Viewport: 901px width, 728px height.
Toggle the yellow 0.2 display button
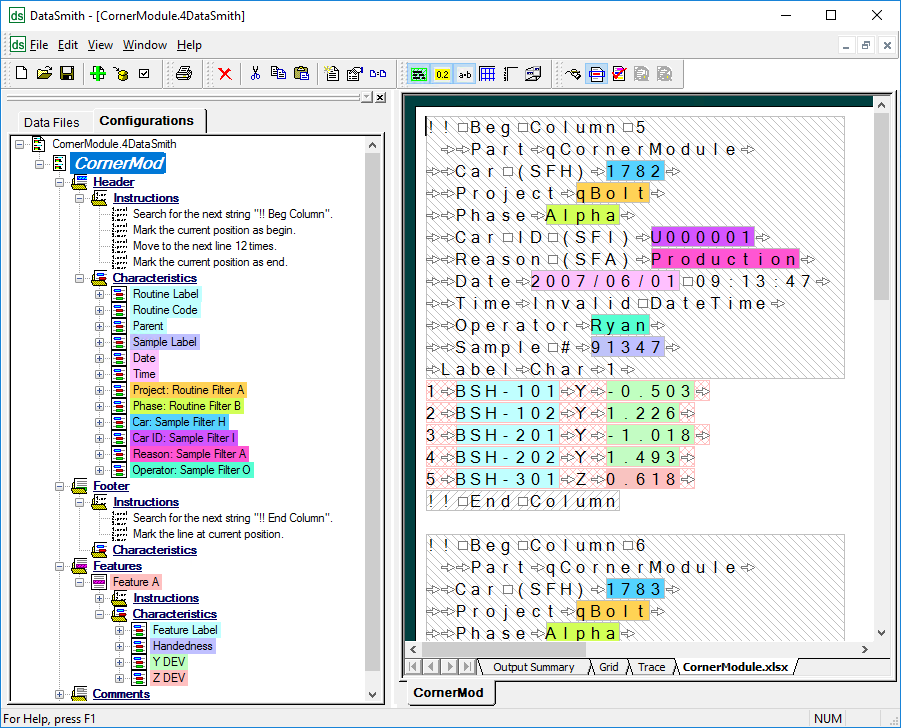[442, 73]
